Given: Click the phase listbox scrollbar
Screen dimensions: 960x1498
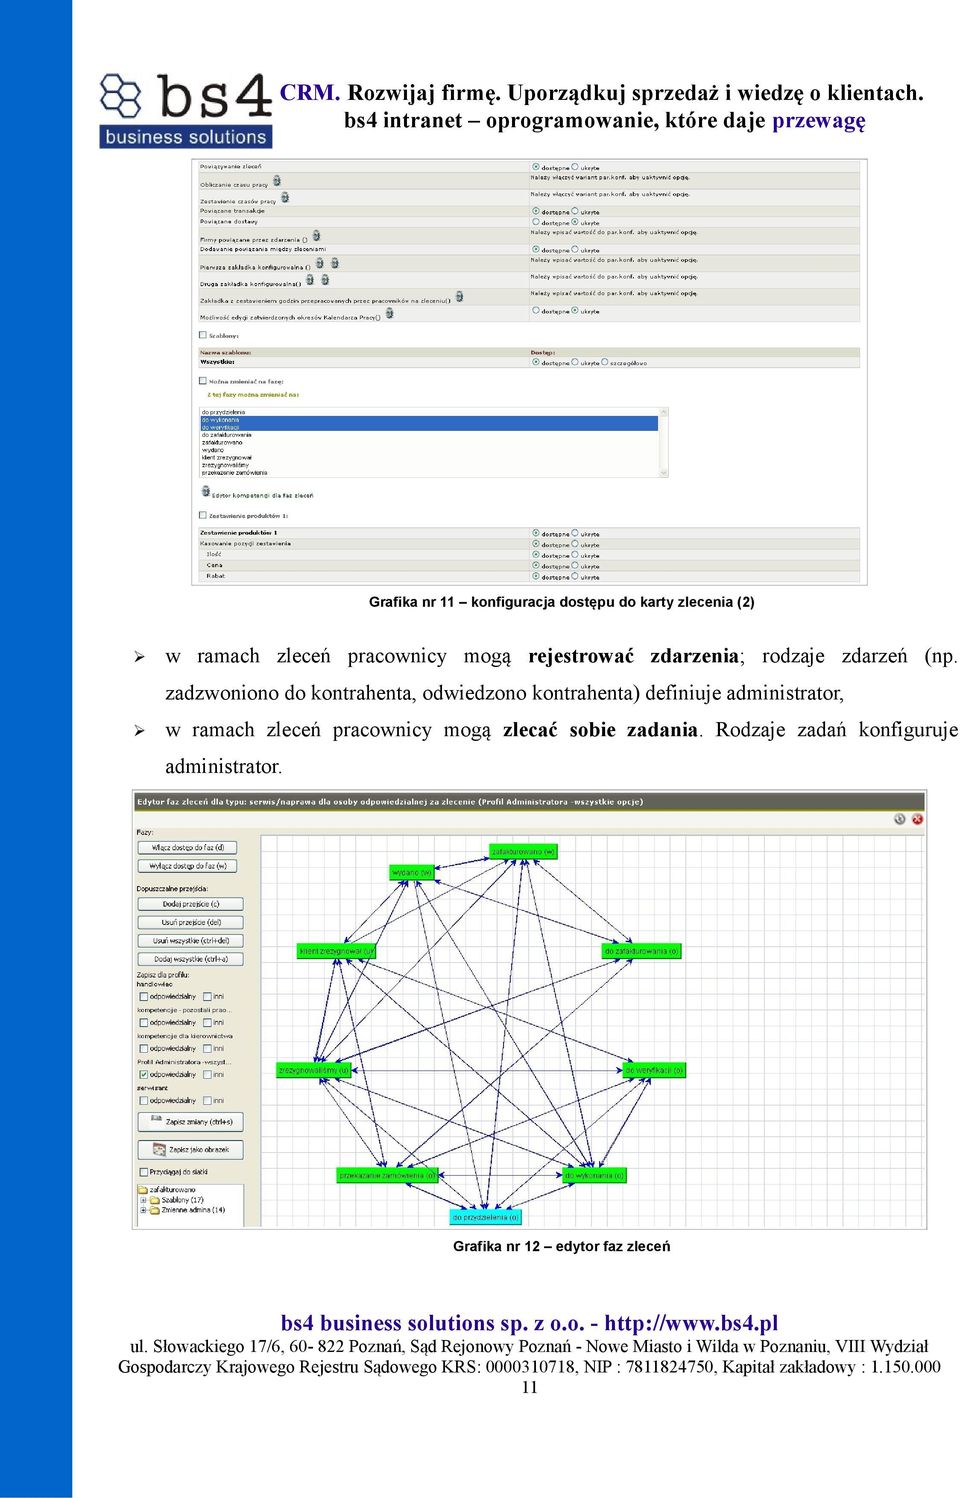Looking at the screenshot, I should 663,442.
